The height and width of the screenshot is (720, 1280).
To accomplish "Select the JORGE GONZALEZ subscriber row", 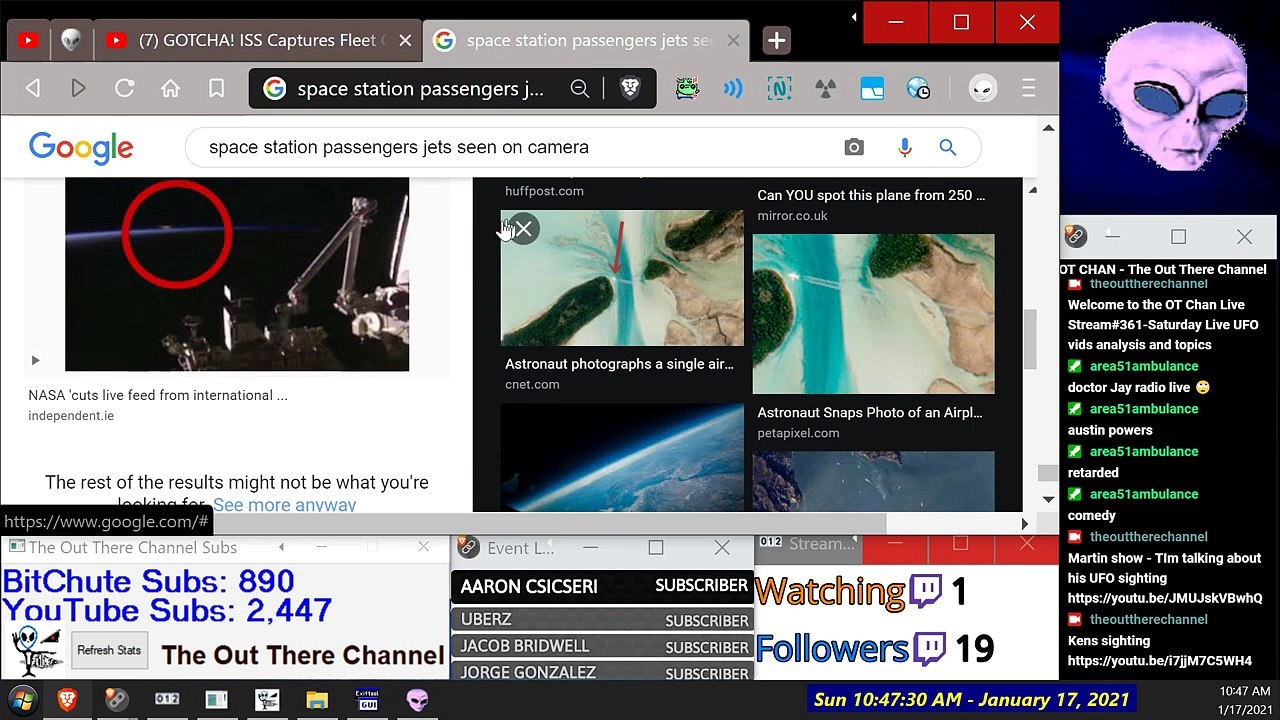I will click(603, 672).
